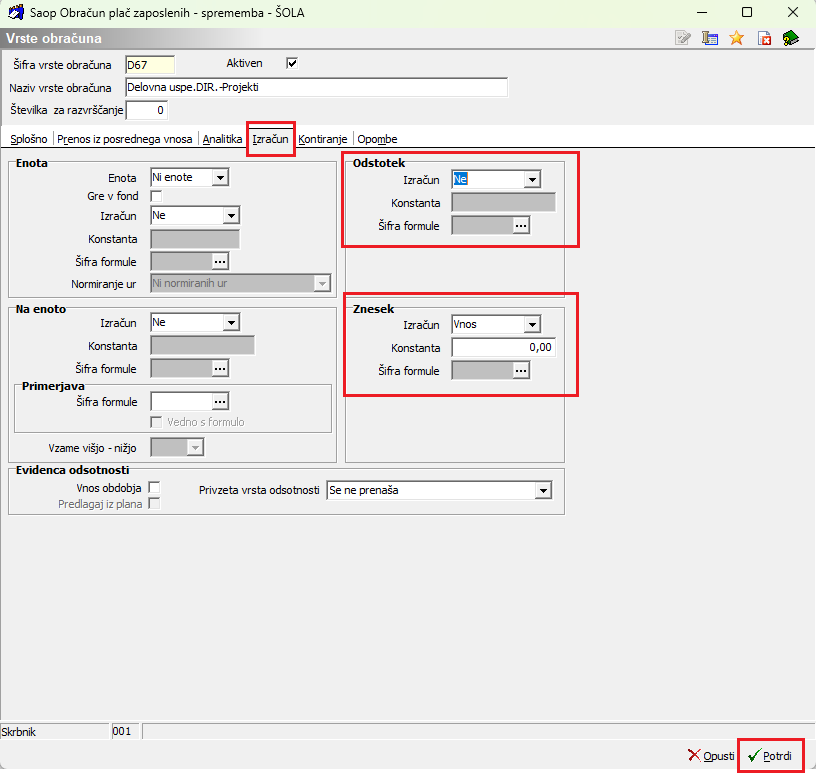Image resolution: width=816 pixels, height=777 pixels.
Task: Click the document with red X icon
Action: click(x=764, y=39)
